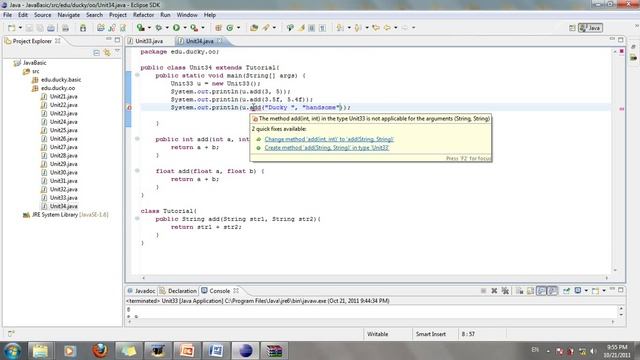
Task: Click the Last Edit Location arrow icon
Action: click(376, 28)
